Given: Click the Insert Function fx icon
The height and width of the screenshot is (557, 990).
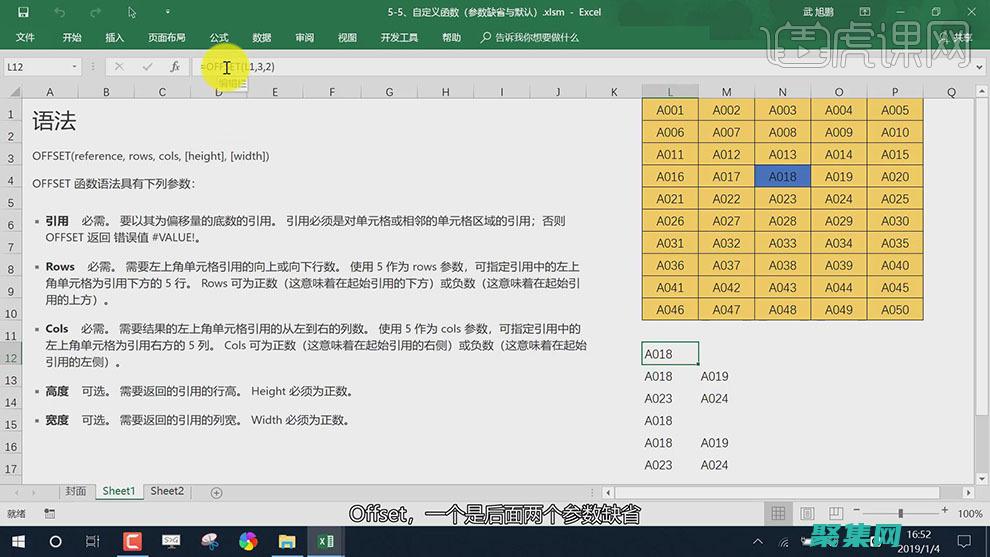Looking at the screenshot, I should (x=175, y=66).
